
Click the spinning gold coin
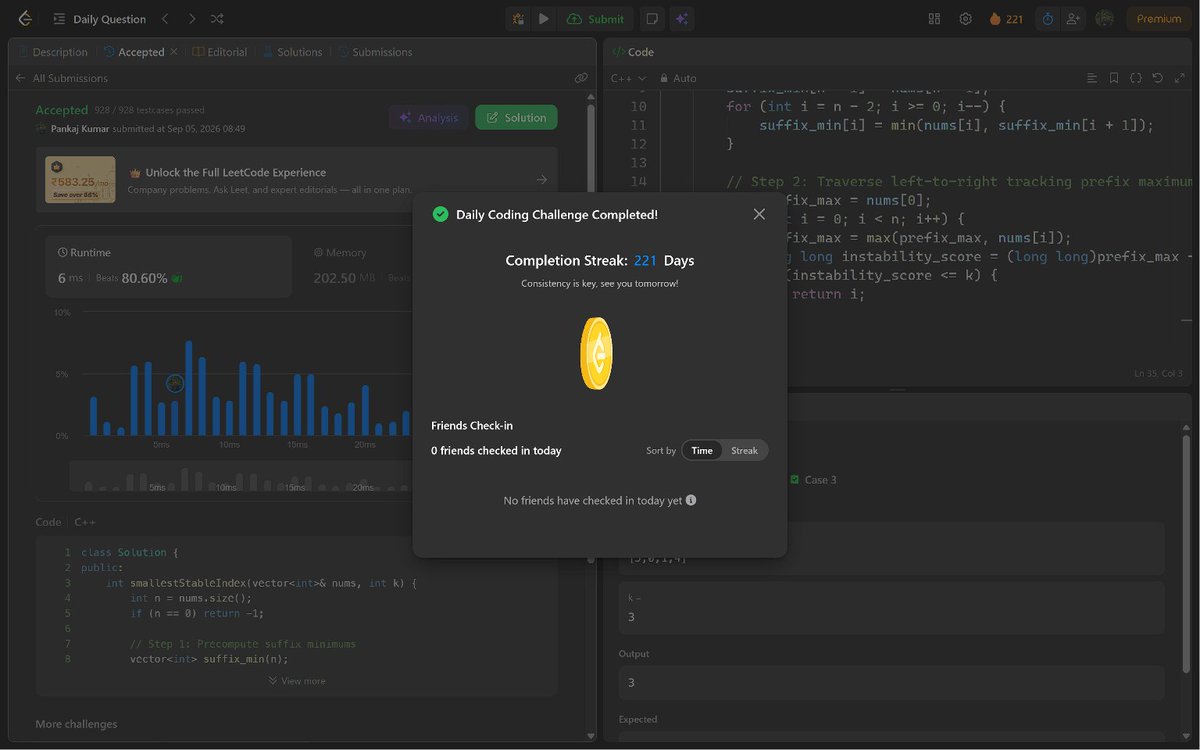pyautogui.click(x=596, y=353)
